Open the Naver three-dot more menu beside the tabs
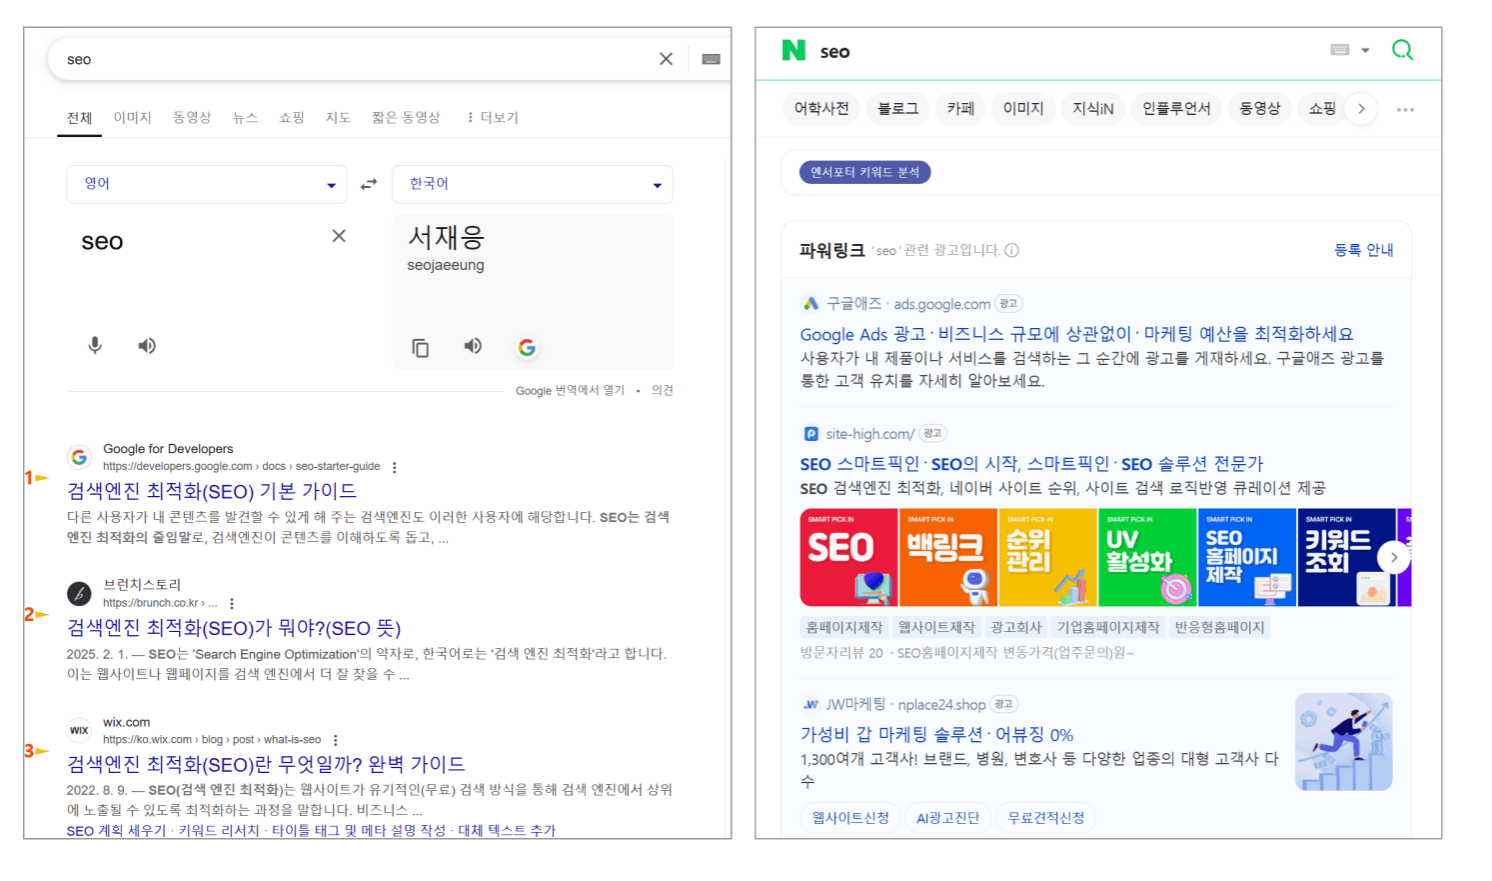This screenshot has height=881, width=1492. pyautogui.click(x=1406, y=109)
